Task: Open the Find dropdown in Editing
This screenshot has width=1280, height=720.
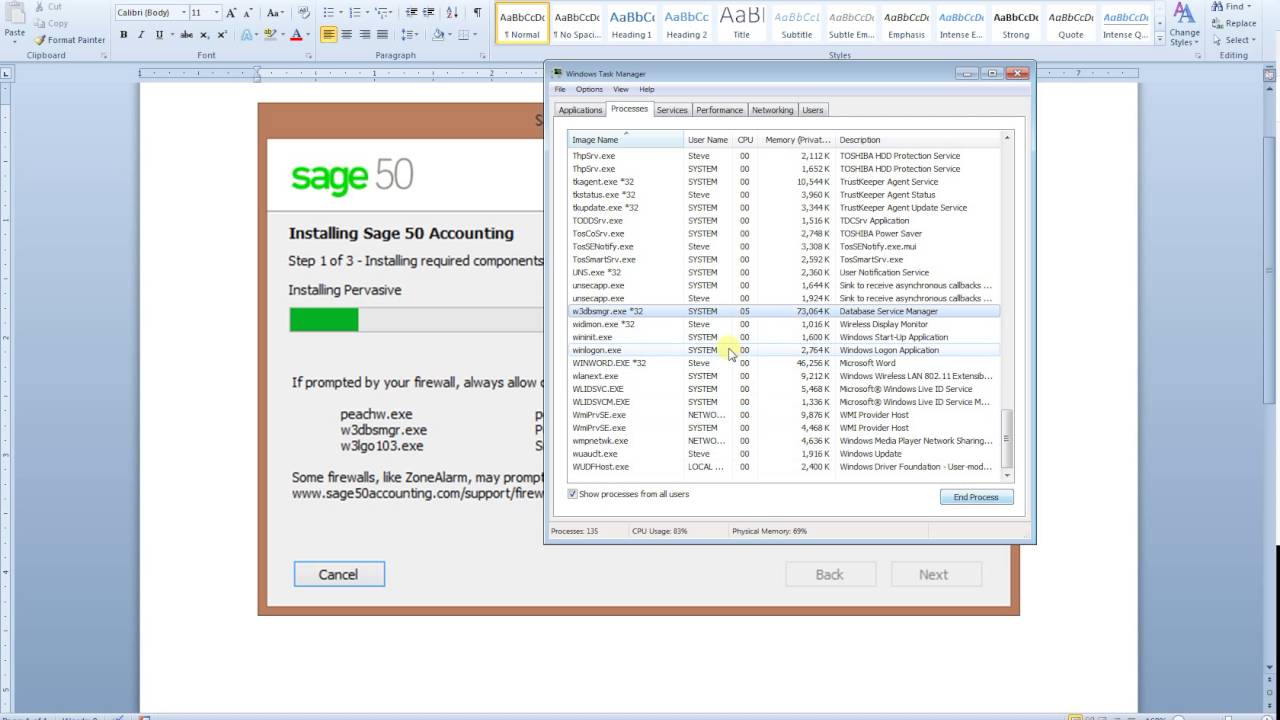Action: pos(1251,6)
